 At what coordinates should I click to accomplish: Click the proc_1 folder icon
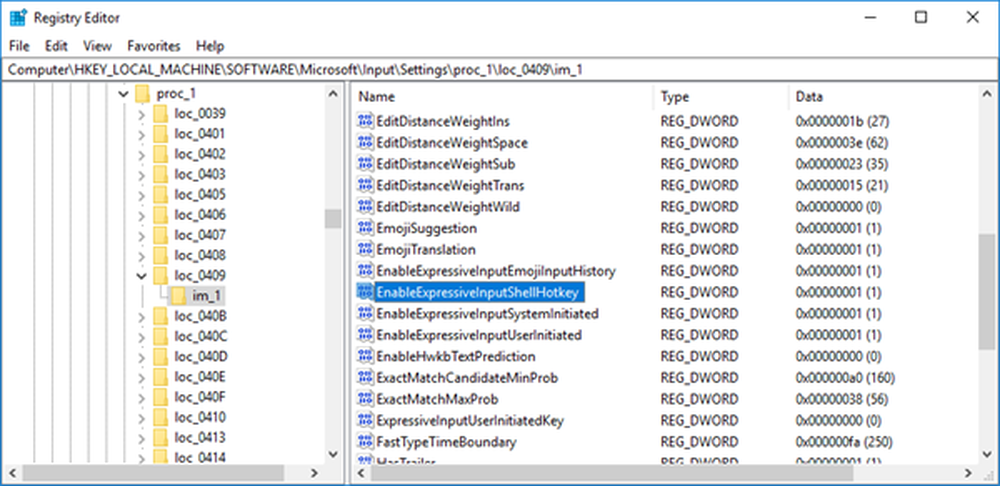coord(141,93)
